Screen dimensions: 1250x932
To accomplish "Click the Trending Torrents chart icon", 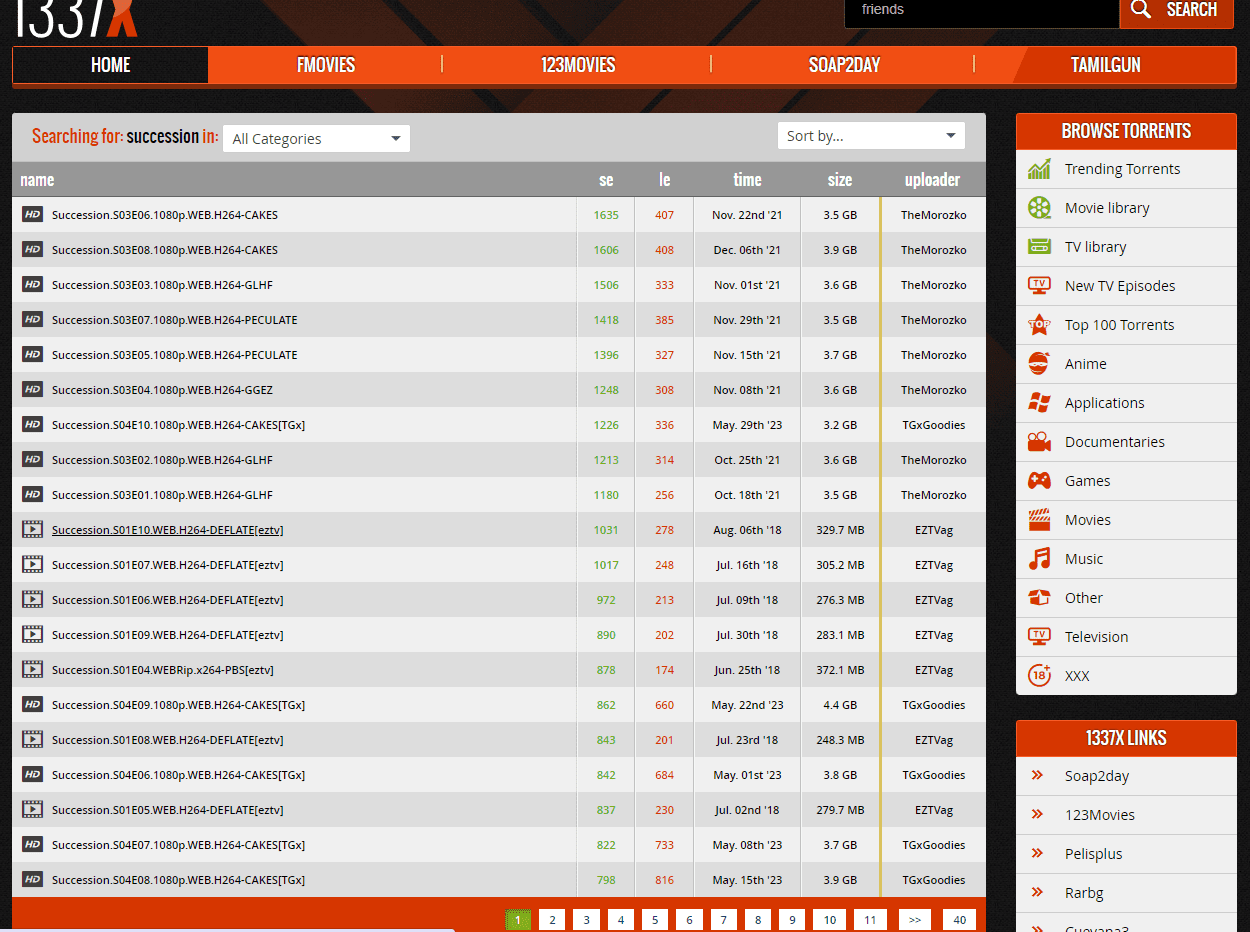I will click(1039, 169).
